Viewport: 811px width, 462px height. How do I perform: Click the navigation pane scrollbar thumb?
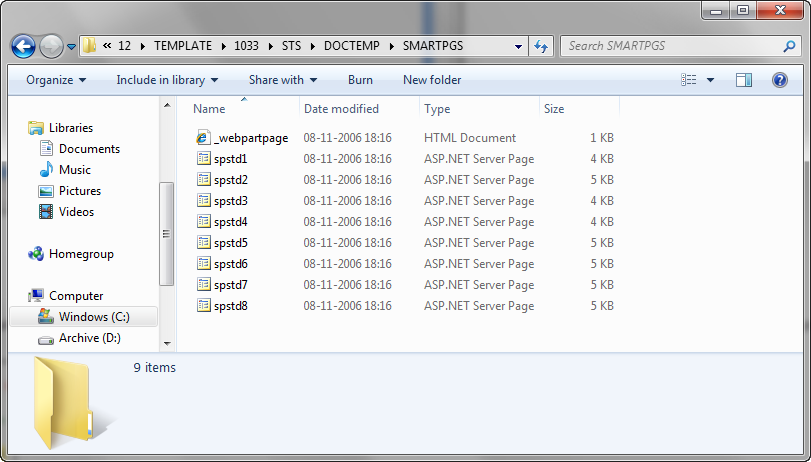[x=167, y=233]
